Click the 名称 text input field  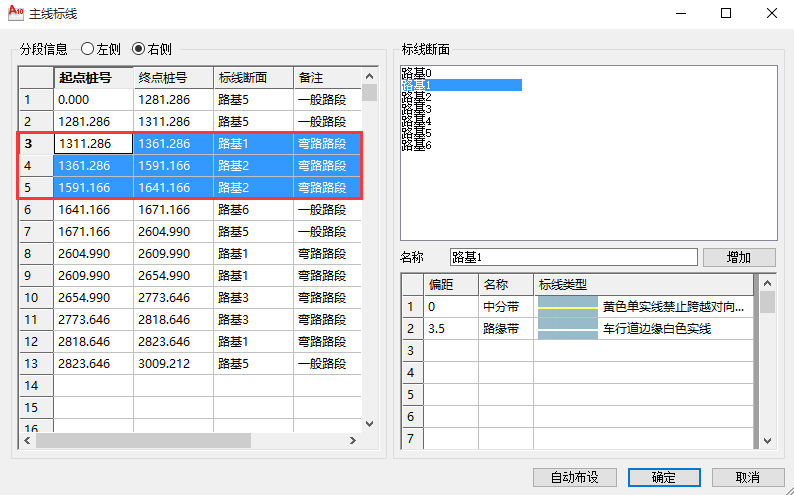click(573, 257)
